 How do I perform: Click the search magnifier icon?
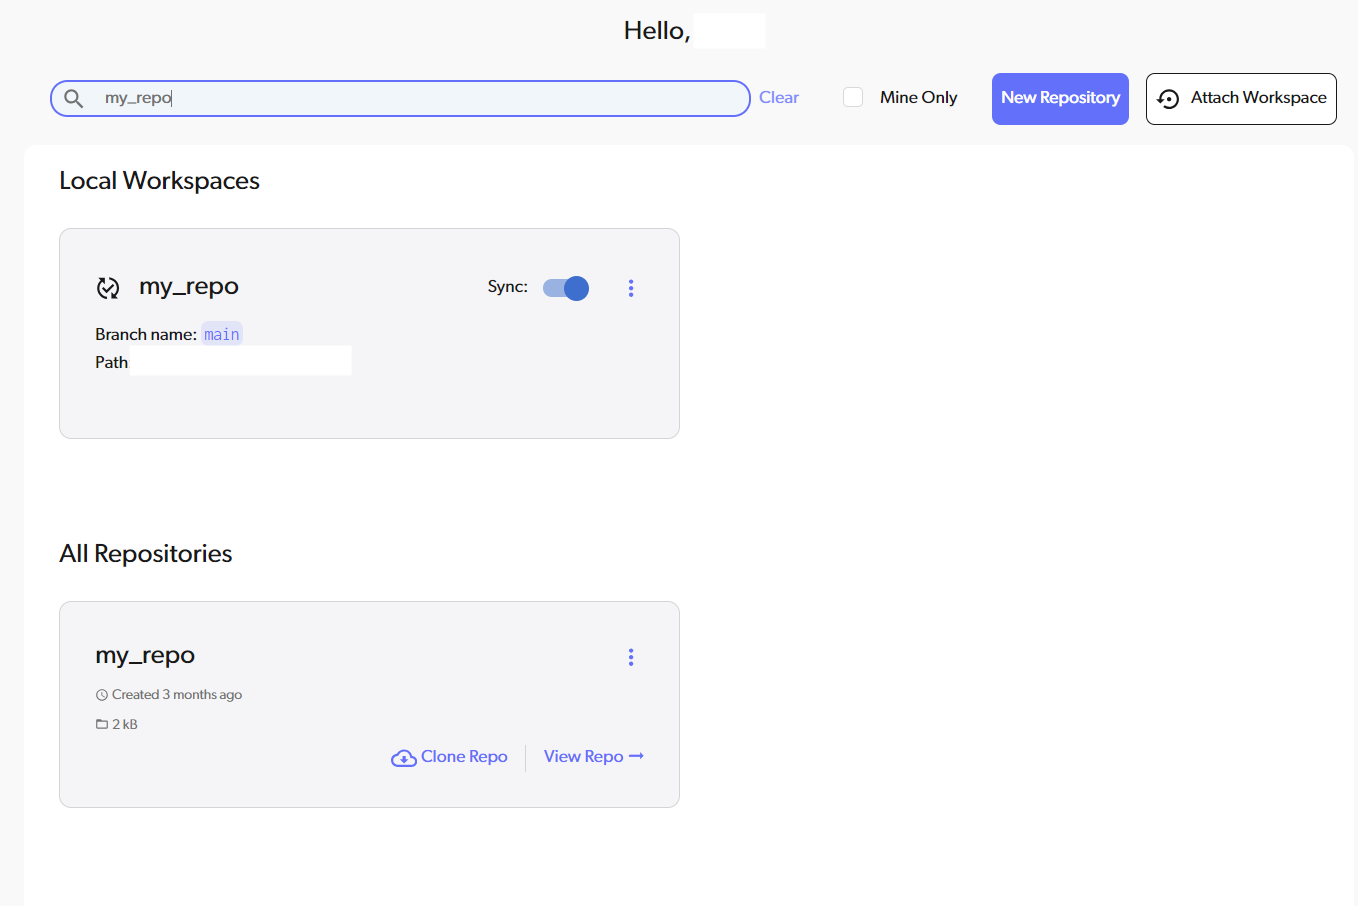(73, 98)
